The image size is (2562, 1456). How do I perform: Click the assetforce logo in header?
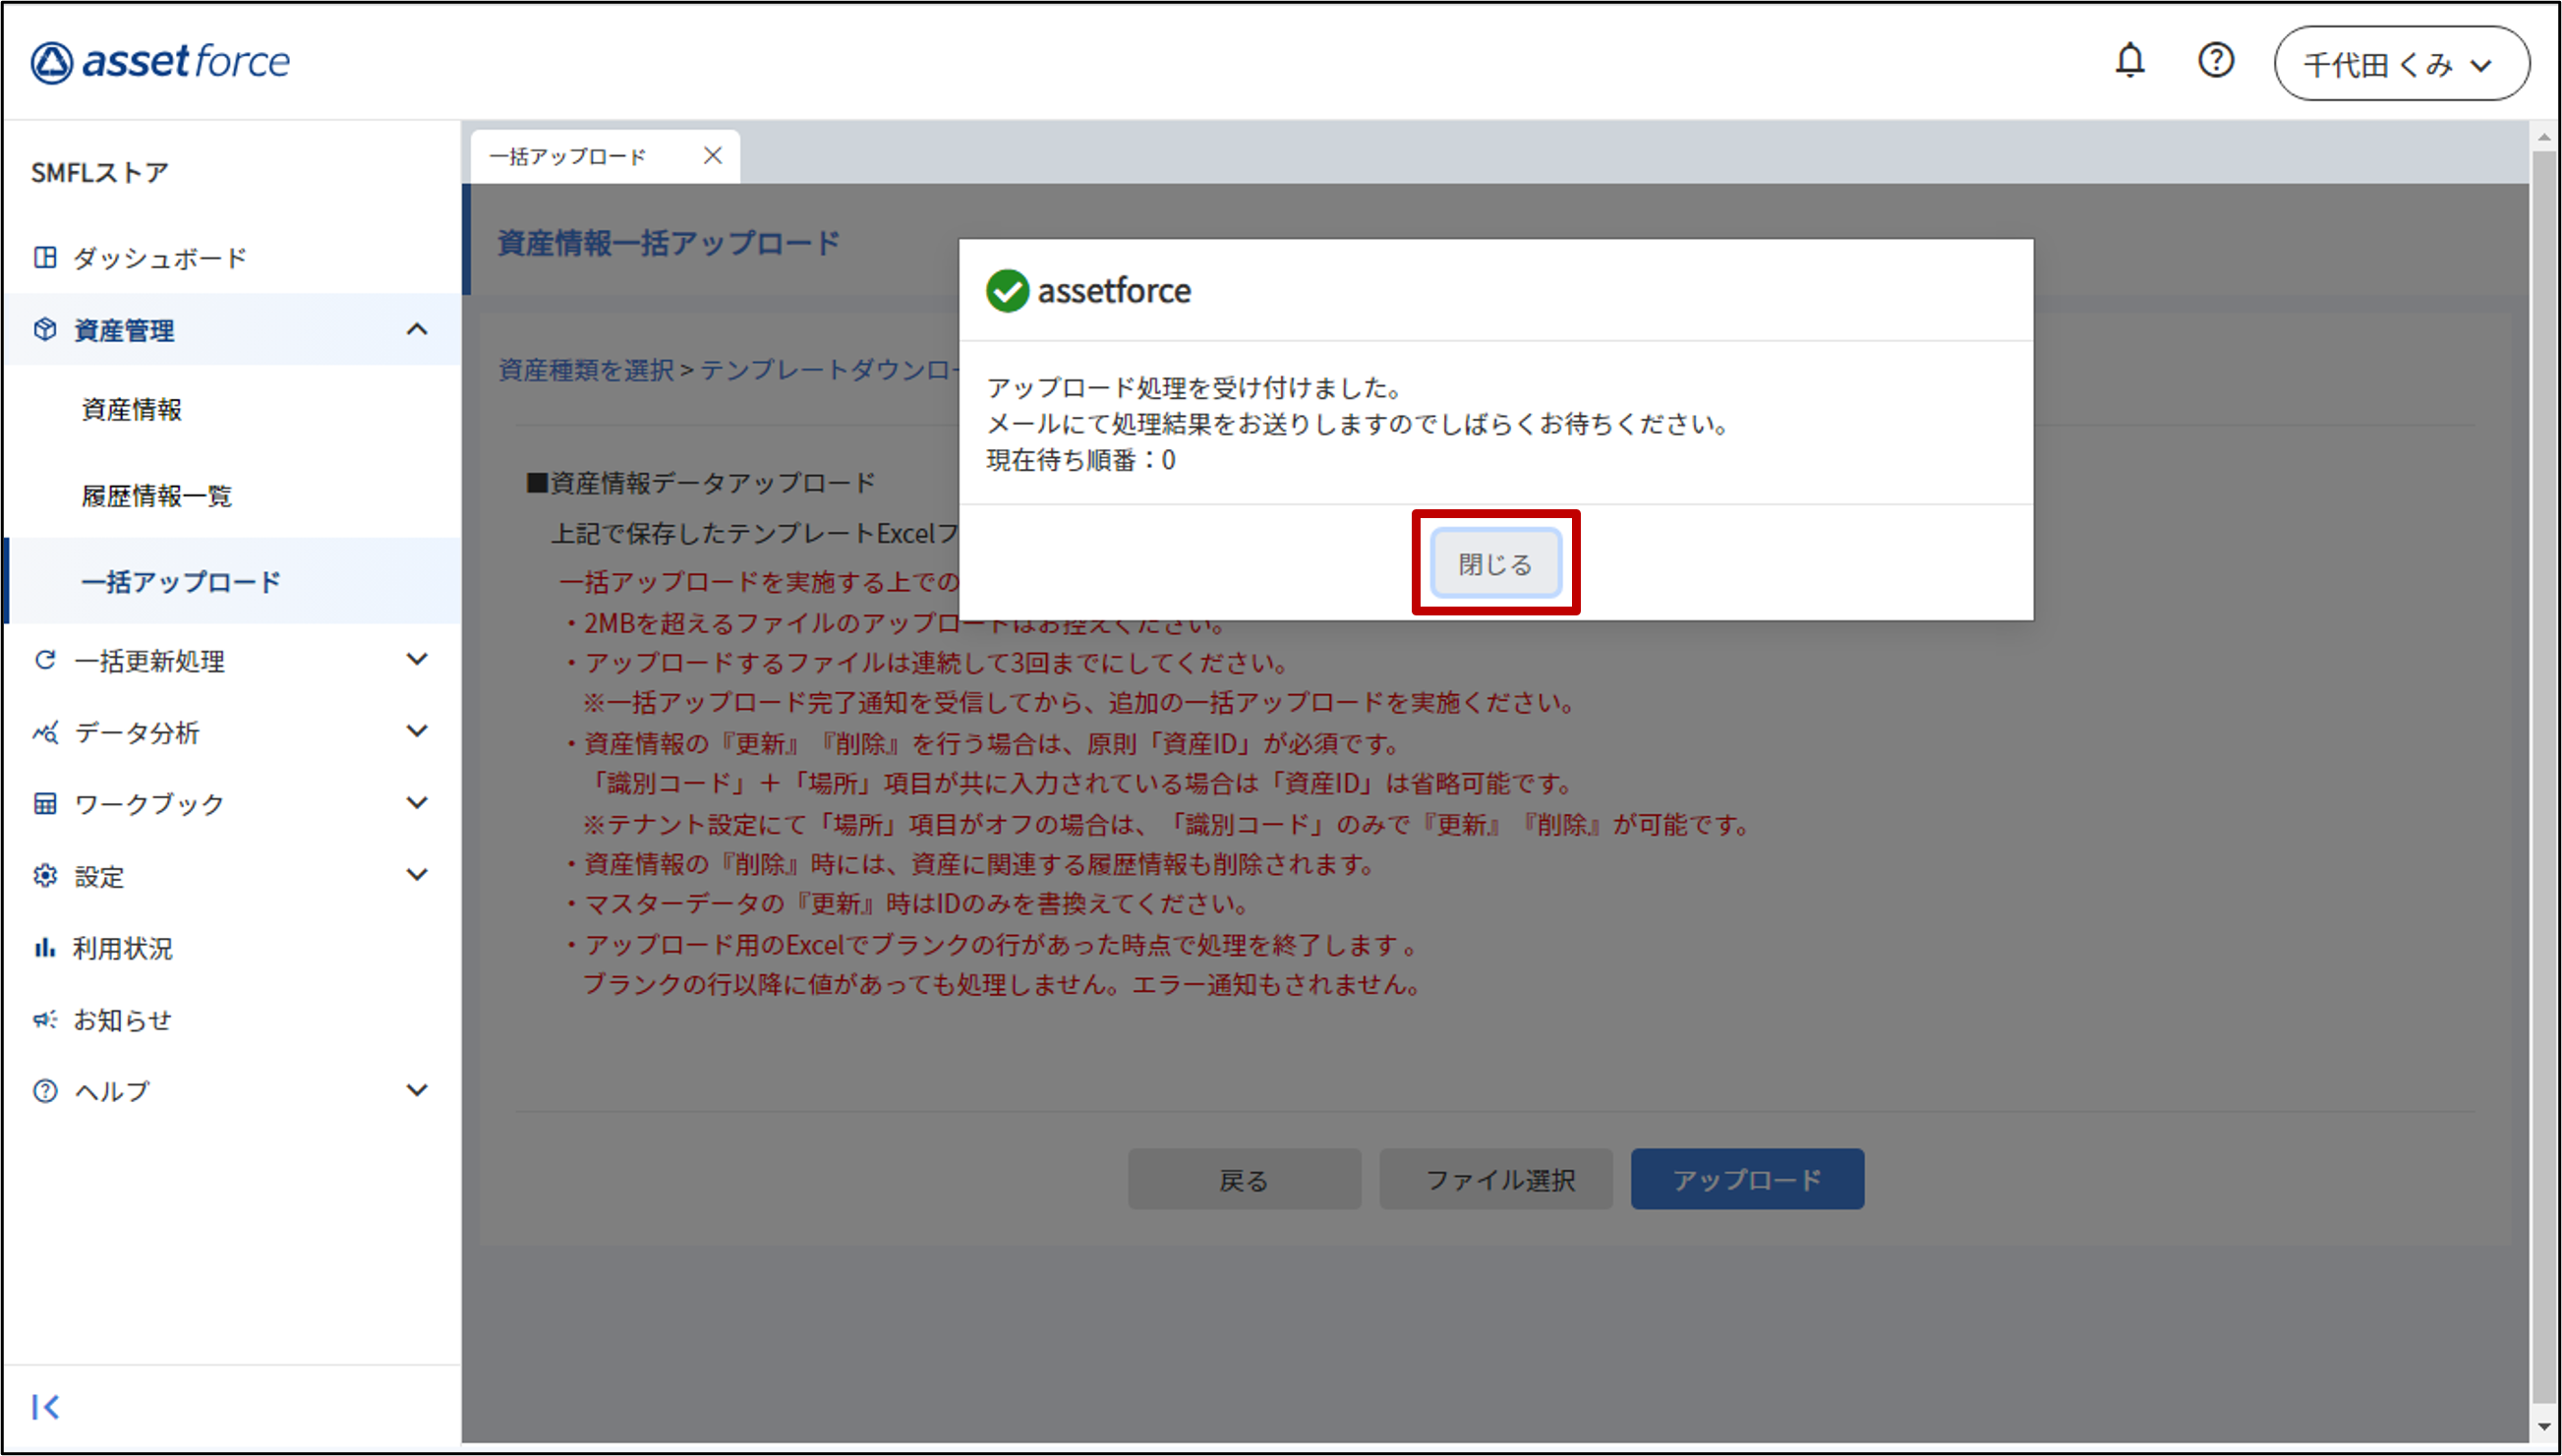[160, 62]
